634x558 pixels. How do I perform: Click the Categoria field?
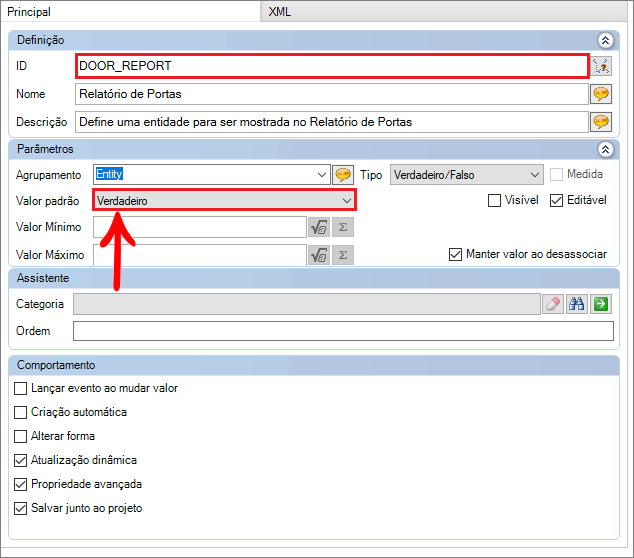coord(307,304)
